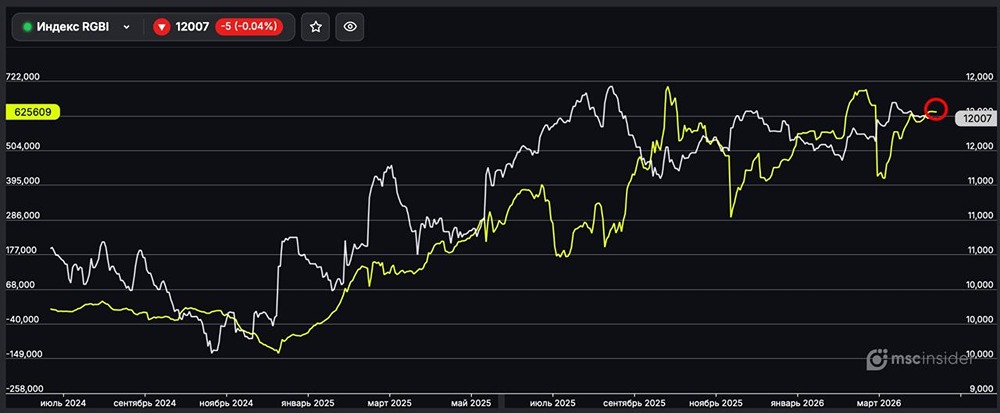The height and width of the screenshot is (413, 1000).
Task: Open the Индекс RGBI dropdown chevron
Action: [x=126, y=27]
